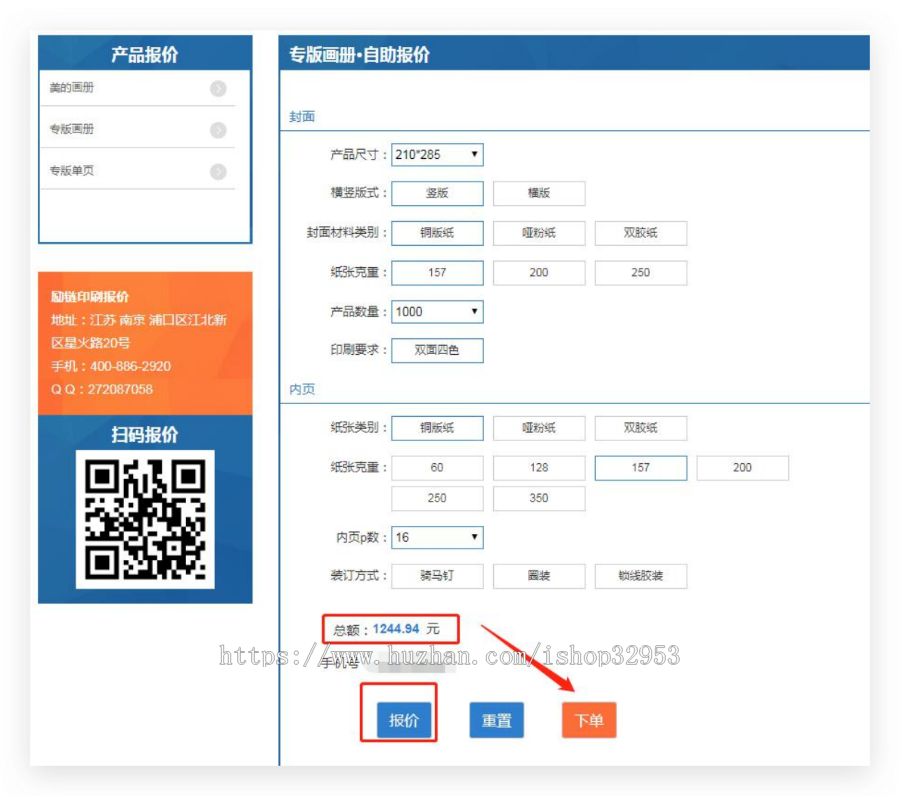Toggle 横版 orientation for the cover
The height and width of the screenshot is (796, 900).
coord(539,193)
